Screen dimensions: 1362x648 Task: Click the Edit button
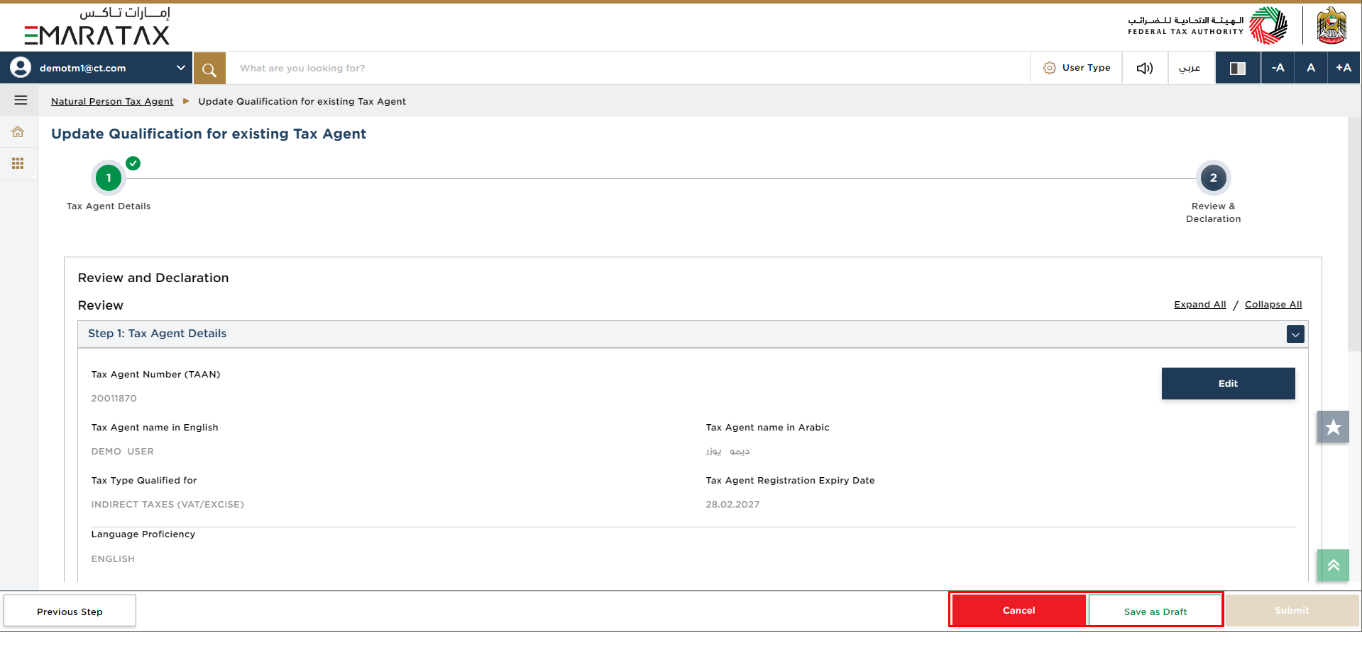coord(1228,383)
